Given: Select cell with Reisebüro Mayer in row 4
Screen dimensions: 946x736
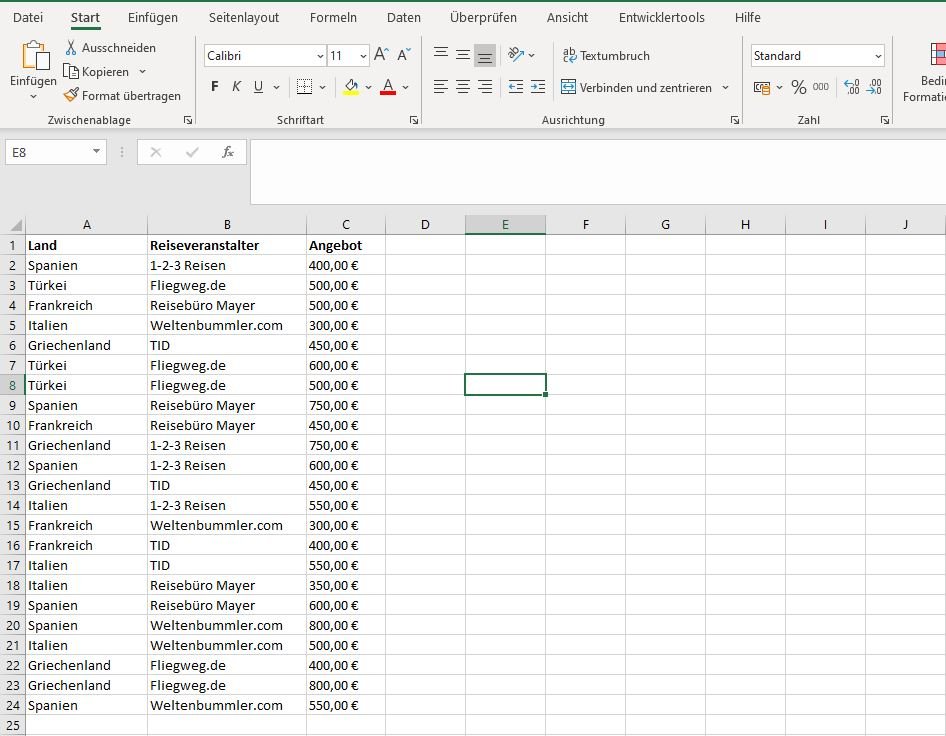Looking at the screenshot, I should click(227, 305).
